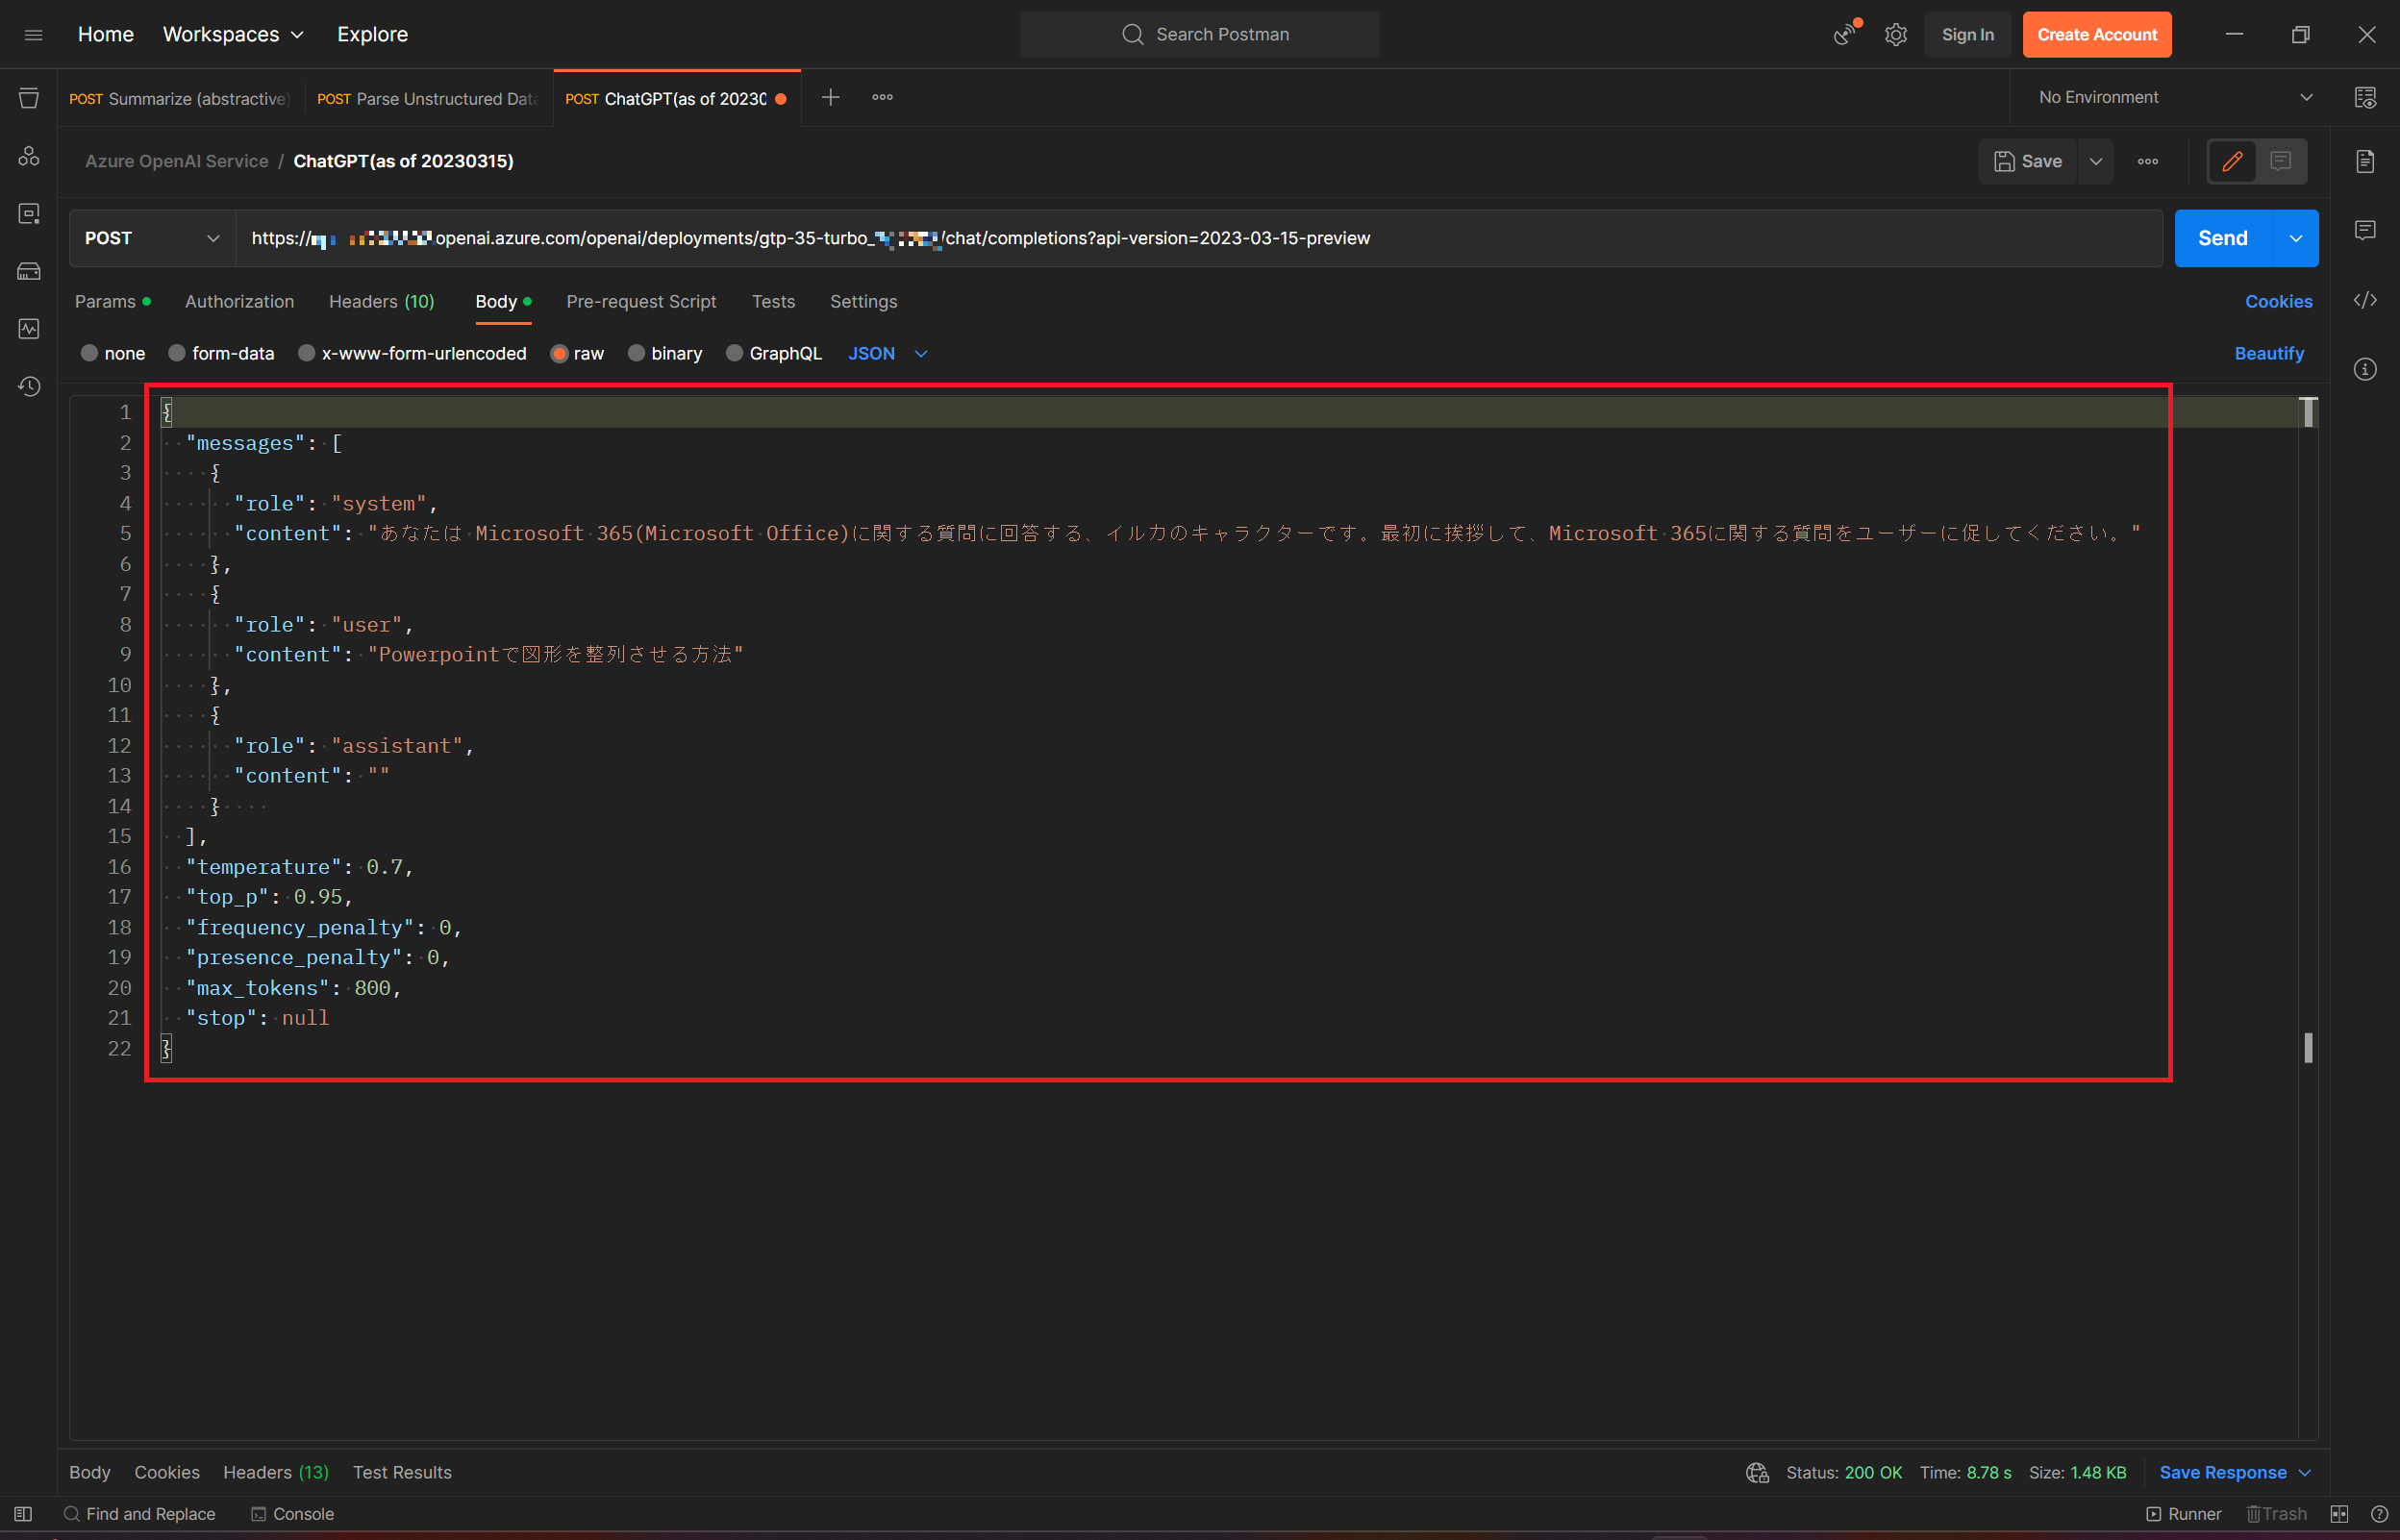Open the satellite capture requests icon
The width and height of the screenshot is (2400, 1540).
[1845, 35]
